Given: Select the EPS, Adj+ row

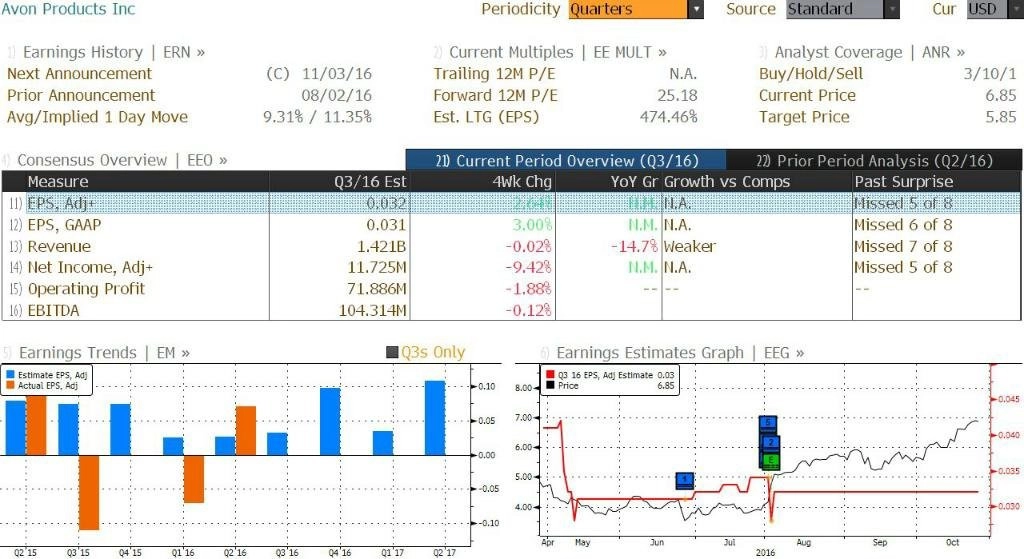Looking at the screenshot, I should tap(511, 203).
